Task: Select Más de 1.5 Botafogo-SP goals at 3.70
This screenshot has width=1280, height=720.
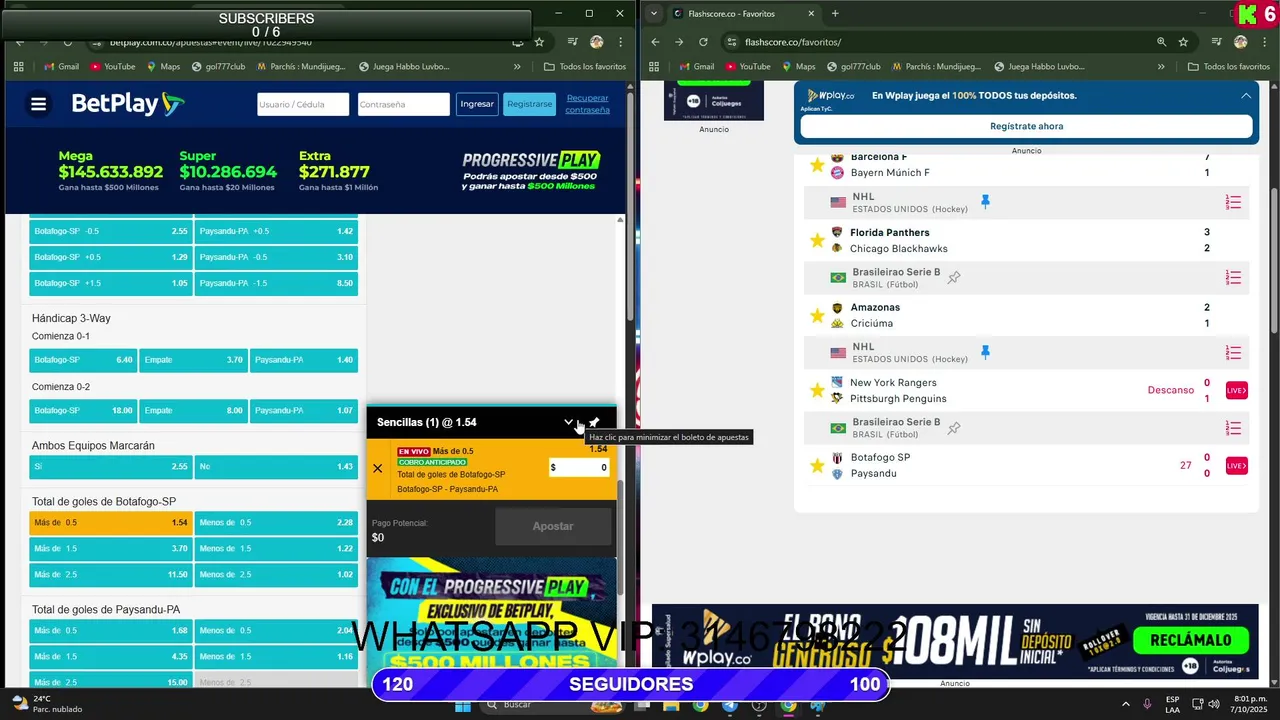Action: coord(111,548)
